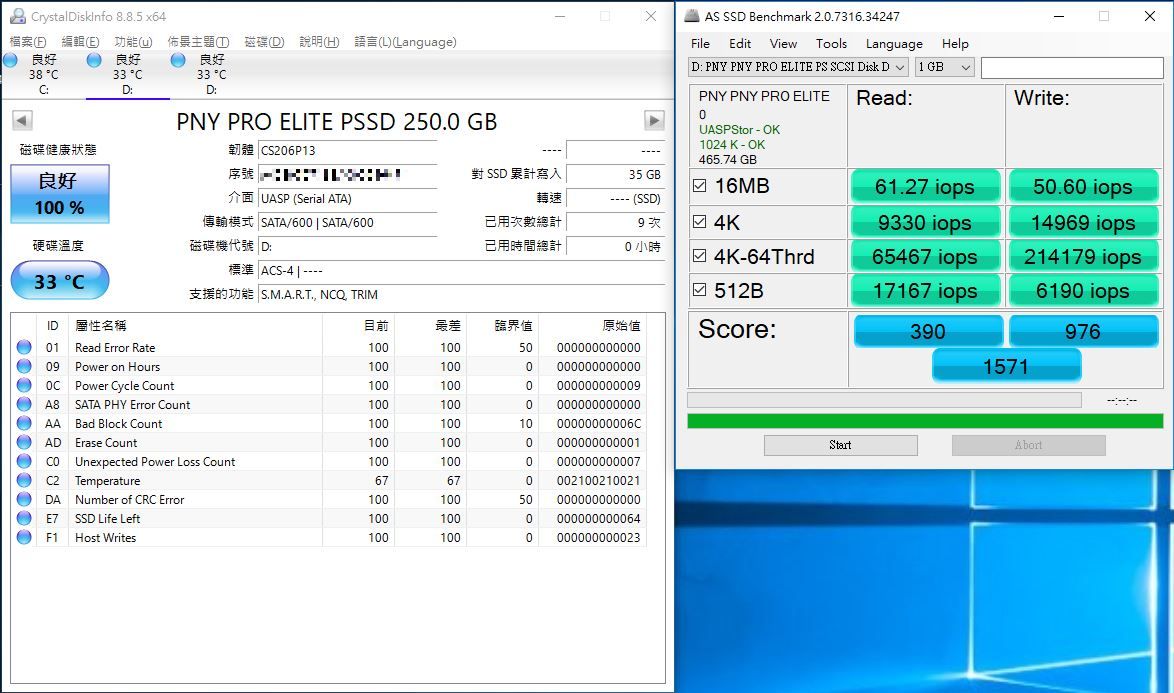Click the 33 °C temperature button
The width and height of the screenshot is (1174, 693).
[x=60, y=281]
